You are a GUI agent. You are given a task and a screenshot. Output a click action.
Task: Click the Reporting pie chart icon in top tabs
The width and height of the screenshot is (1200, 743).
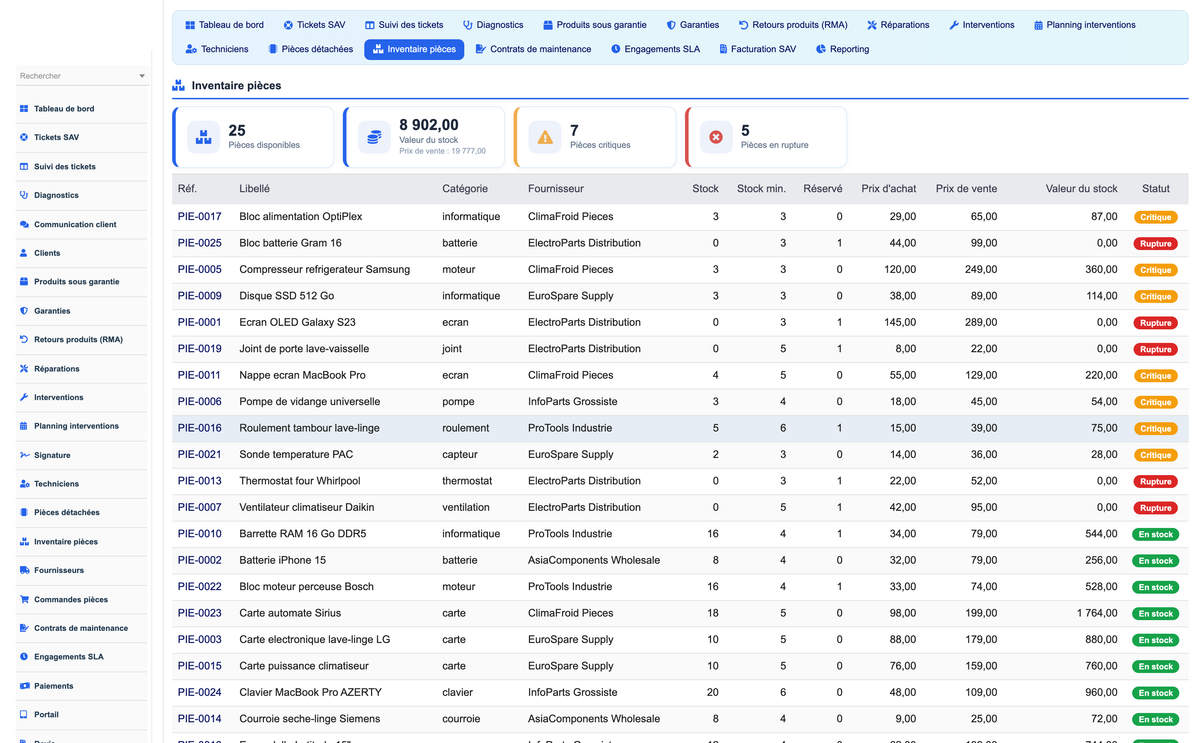click(x=821, y=49)
